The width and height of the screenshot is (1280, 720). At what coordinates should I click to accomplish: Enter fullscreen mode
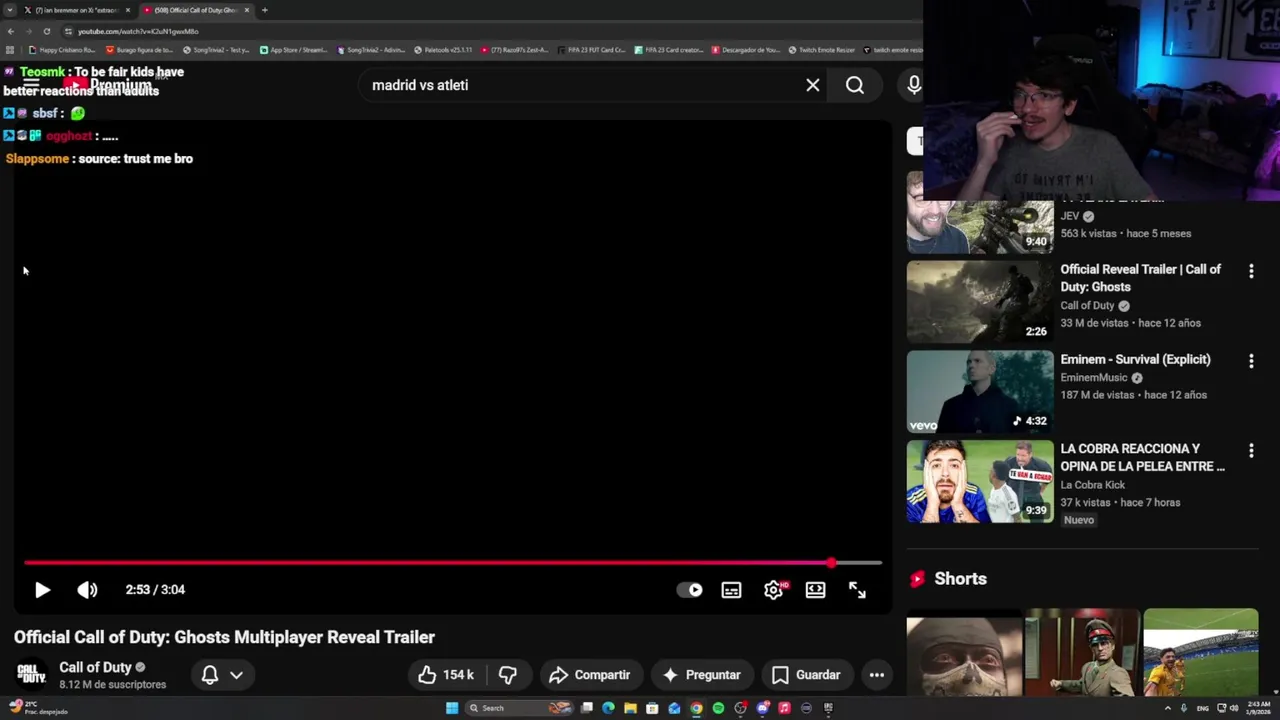pyautogui.click(x=857, y=590)
